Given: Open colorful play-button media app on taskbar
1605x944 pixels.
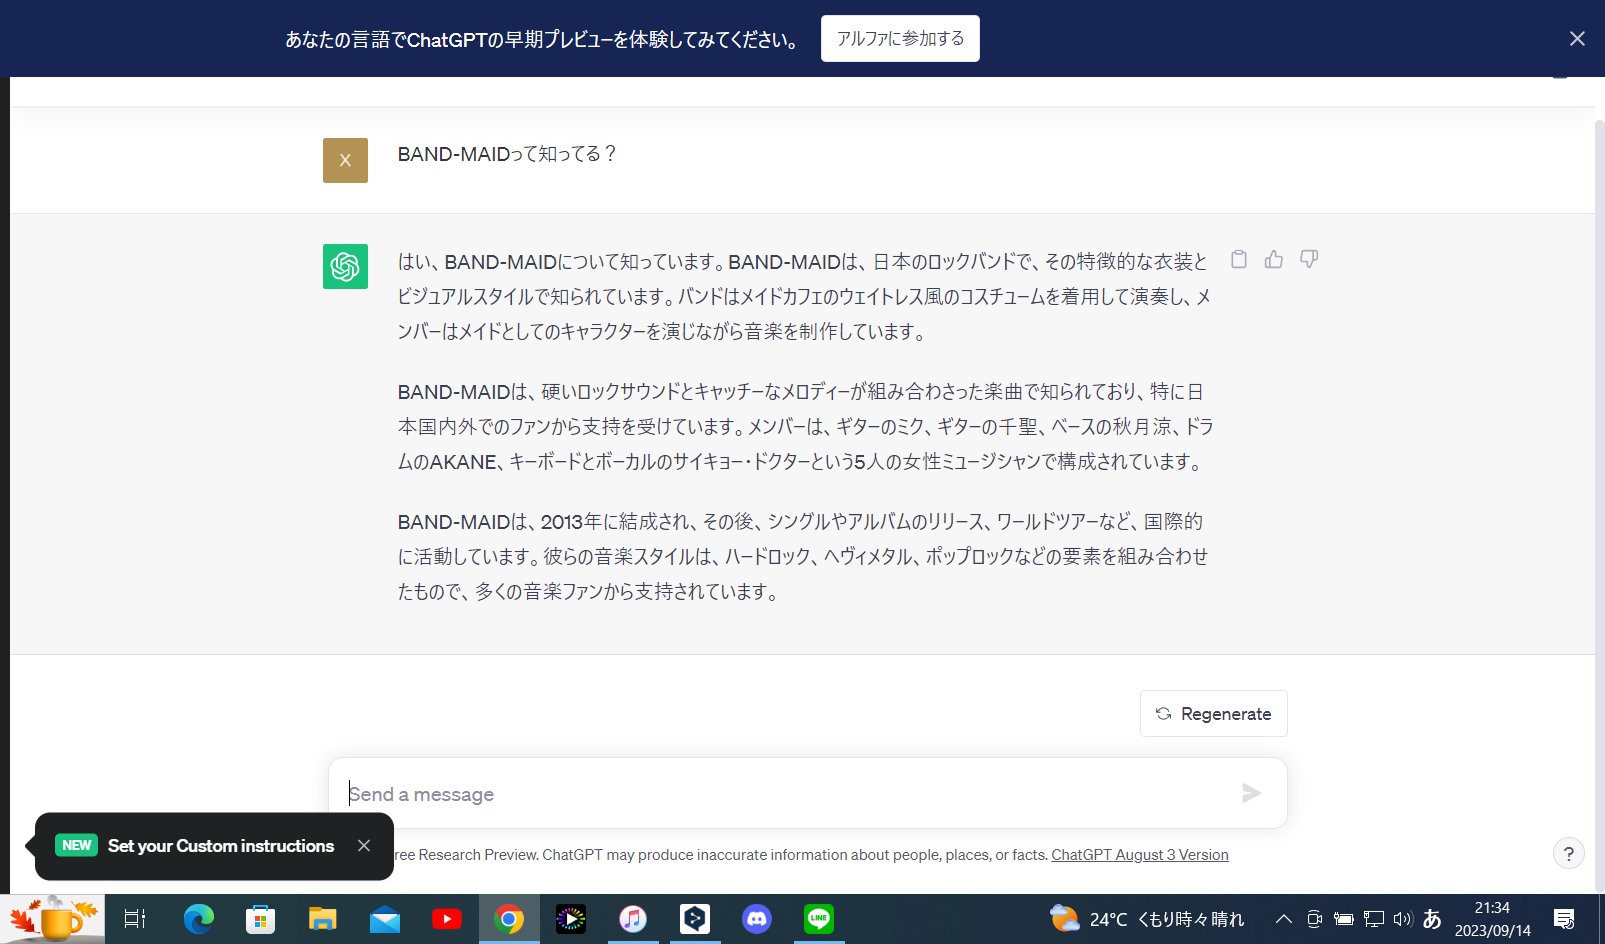Looking at the screenshot, I should [x=571, y=919].
